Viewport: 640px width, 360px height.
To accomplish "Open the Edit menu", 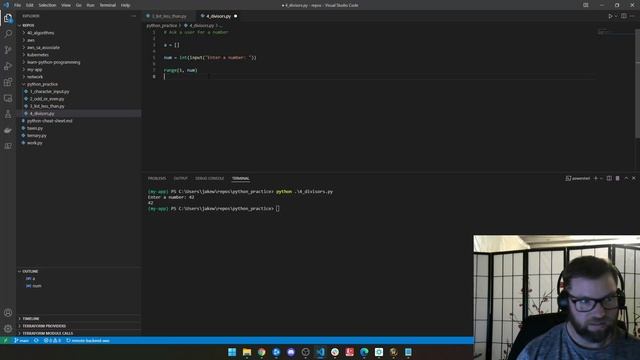I will 29,5.
